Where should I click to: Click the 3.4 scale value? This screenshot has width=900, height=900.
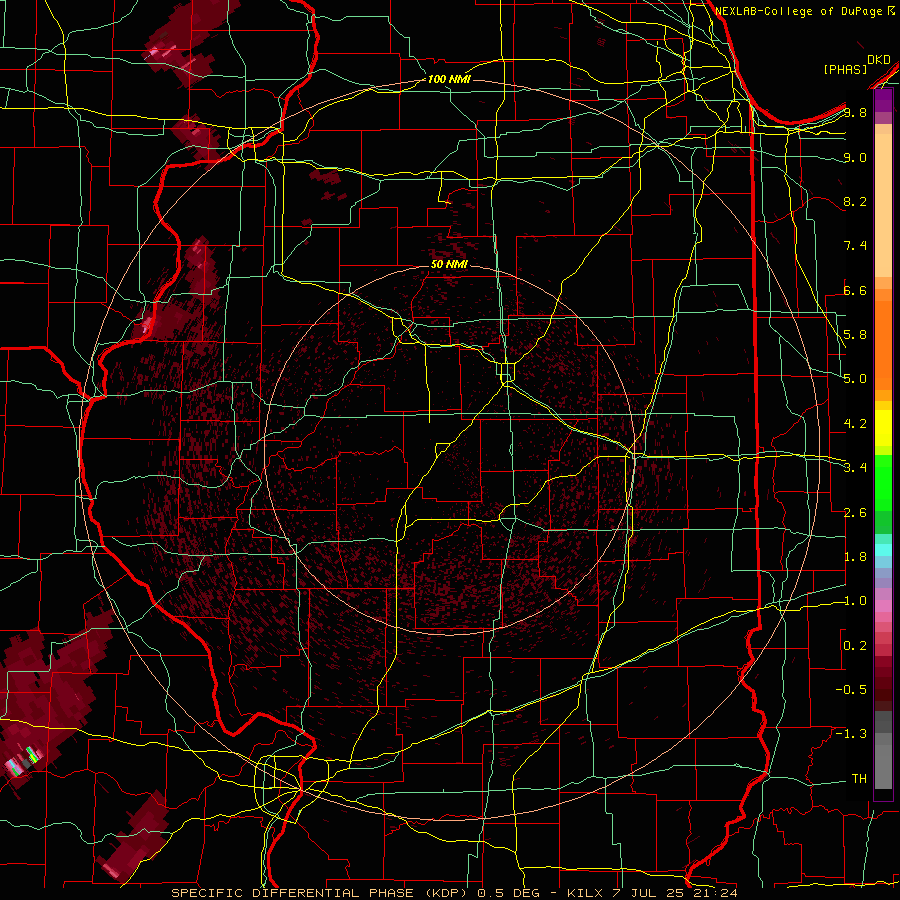[x=855, y=468]
